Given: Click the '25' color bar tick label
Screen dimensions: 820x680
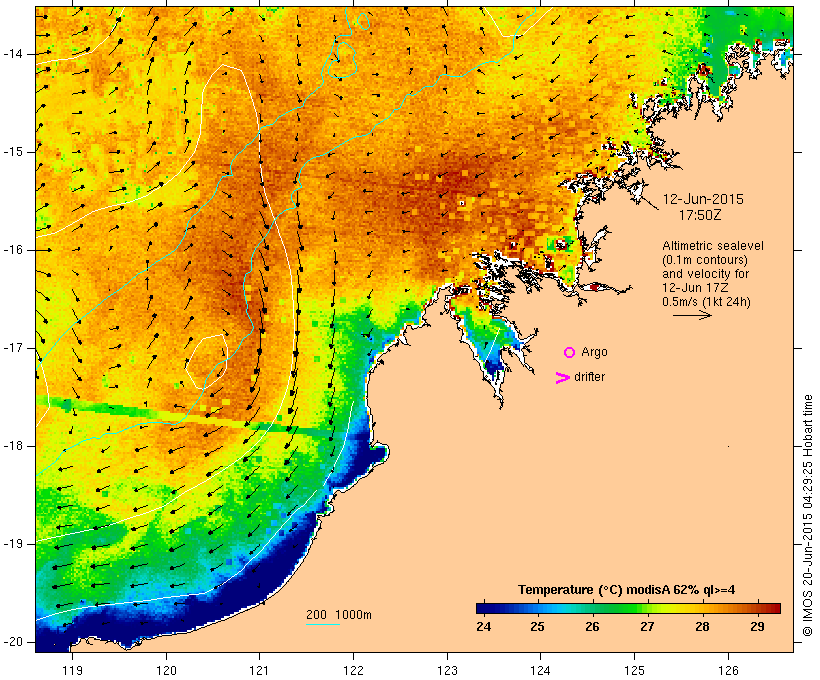Looking at the screenshot, I should coord(538,626).
